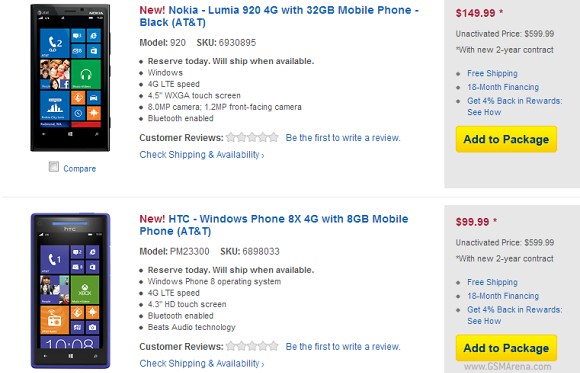Screen dimensions: 580x373
Task: Write the first review for HTC 8X
Action: click(x=343, y=346)
